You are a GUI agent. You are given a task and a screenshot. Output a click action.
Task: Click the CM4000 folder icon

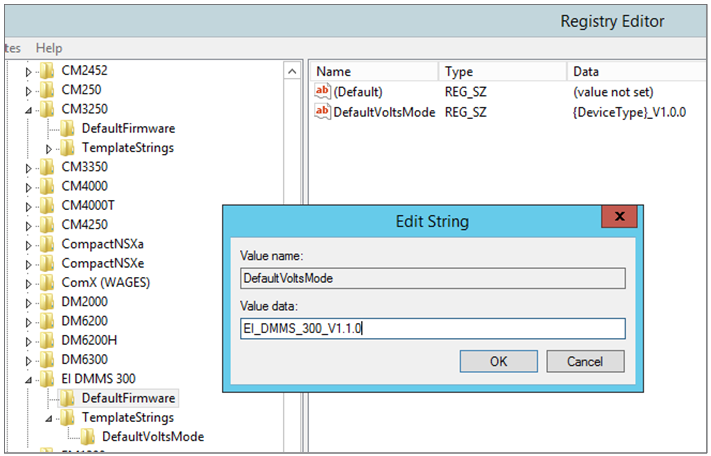[47, 186]
